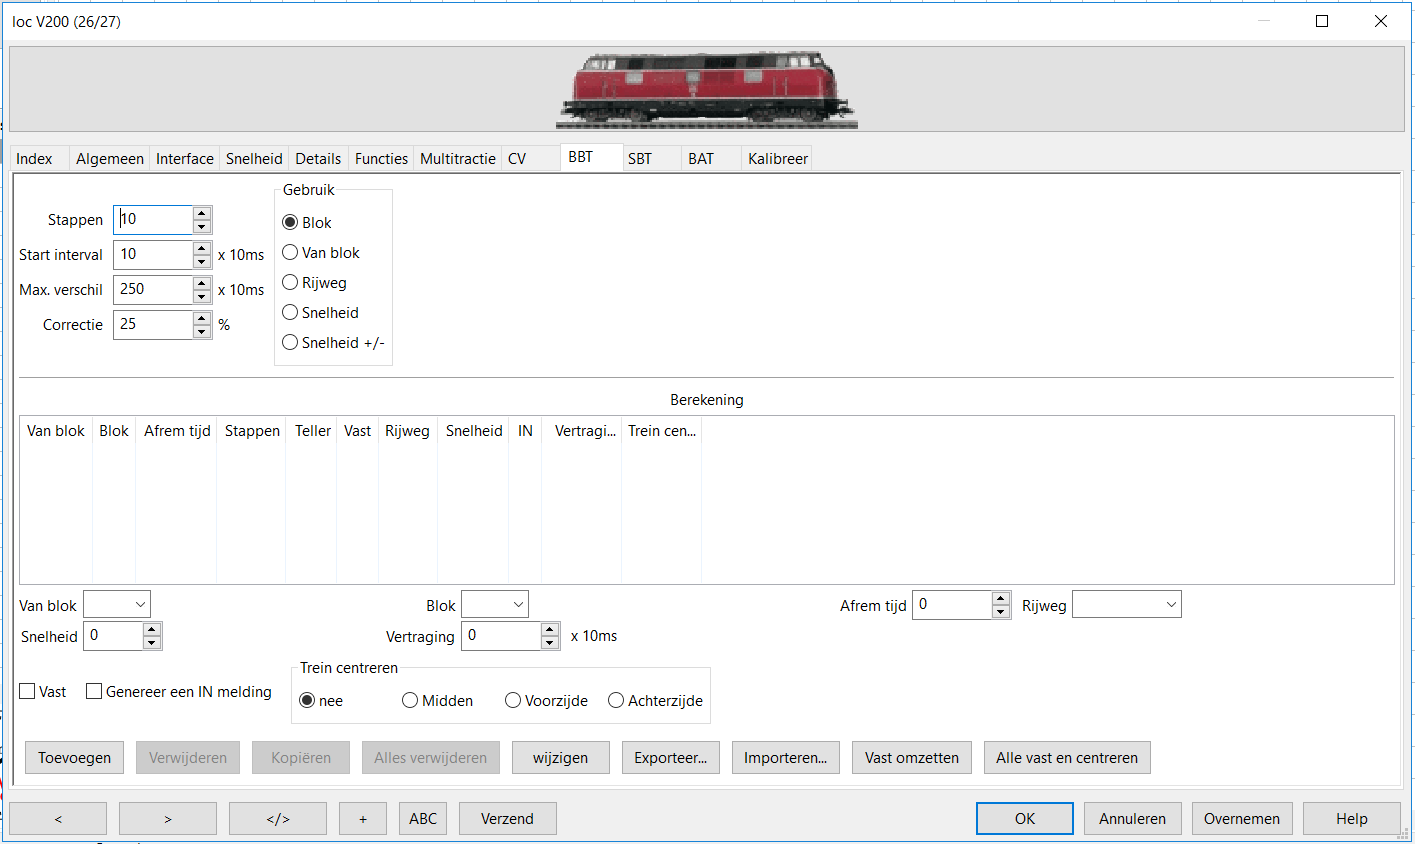Increase the Vertraging spinner value
Screen dimensions: 1415x844
[550, 629]
